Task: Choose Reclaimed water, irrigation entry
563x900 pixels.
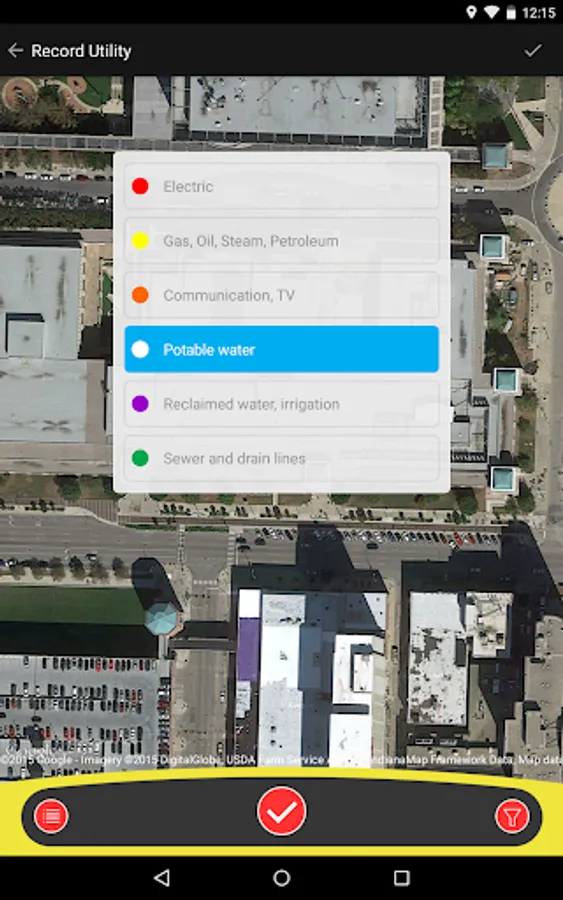Action: point(281,404)
